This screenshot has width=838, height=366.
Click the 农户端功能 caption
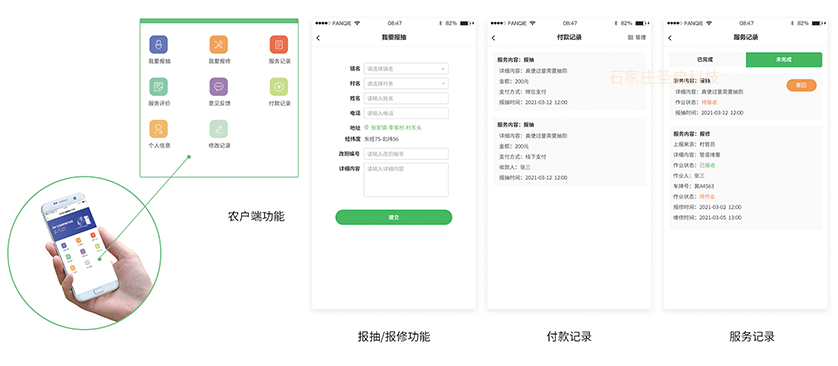[256, 216]
